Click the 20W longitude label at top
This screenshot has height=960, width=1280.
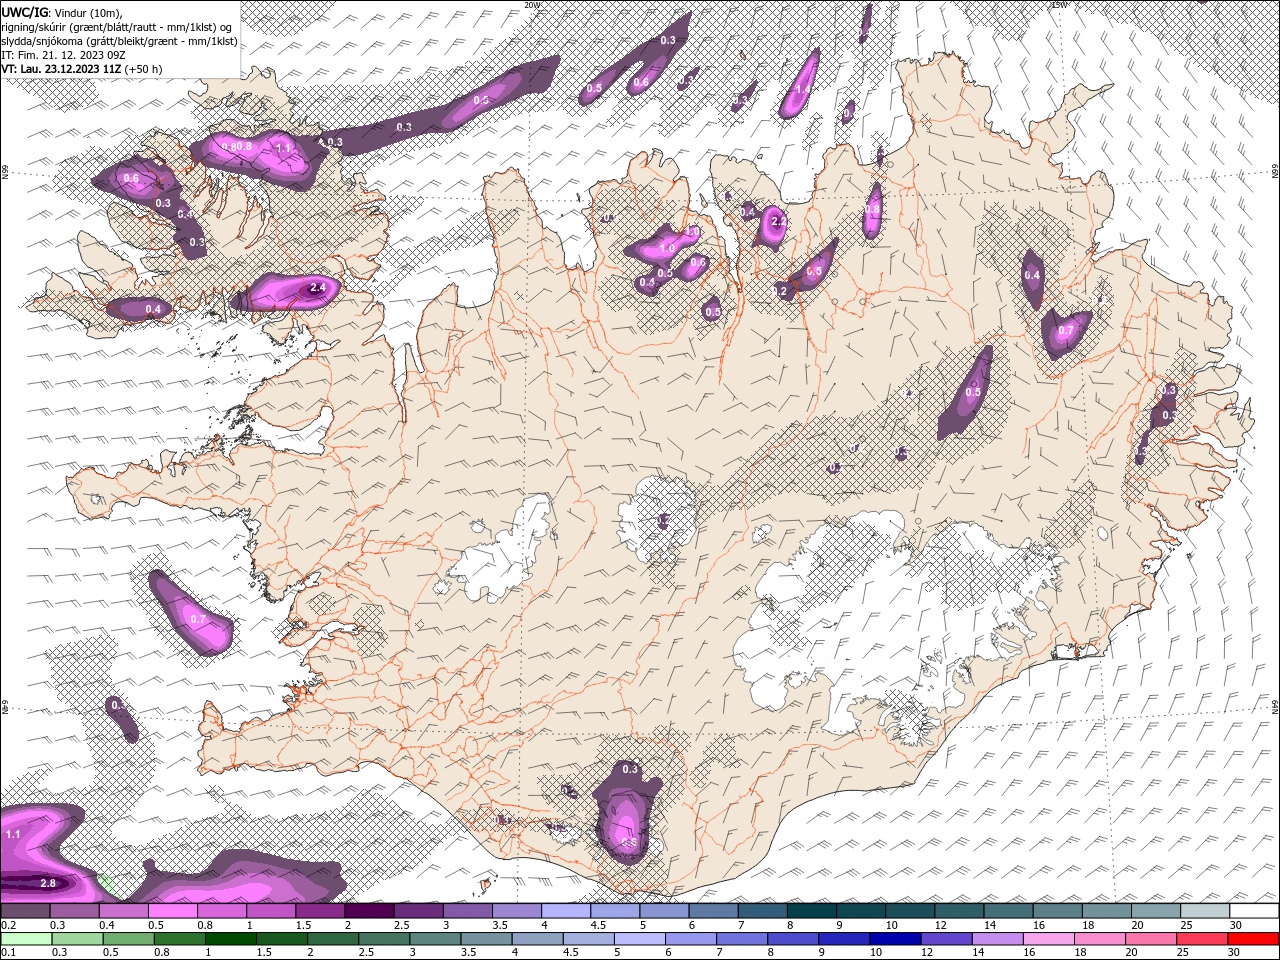(x=532, y=5)
